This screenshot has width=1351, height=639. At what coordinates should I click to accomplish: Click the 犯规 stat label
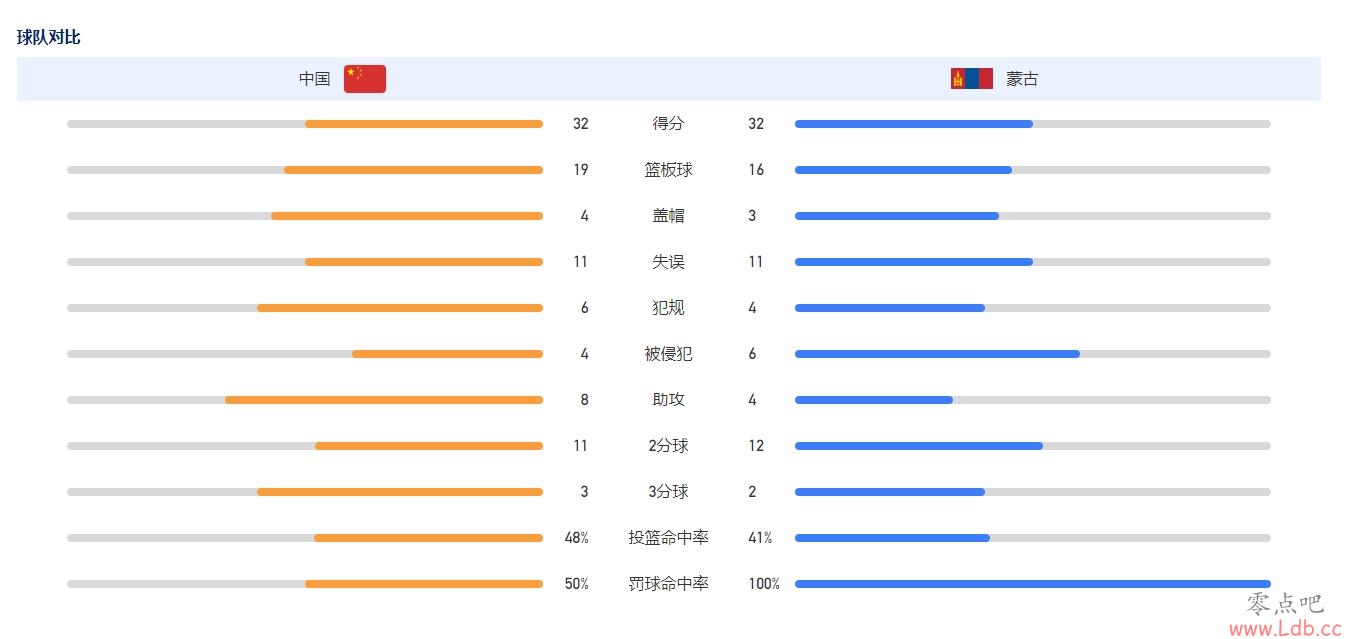tap(668, 308)
